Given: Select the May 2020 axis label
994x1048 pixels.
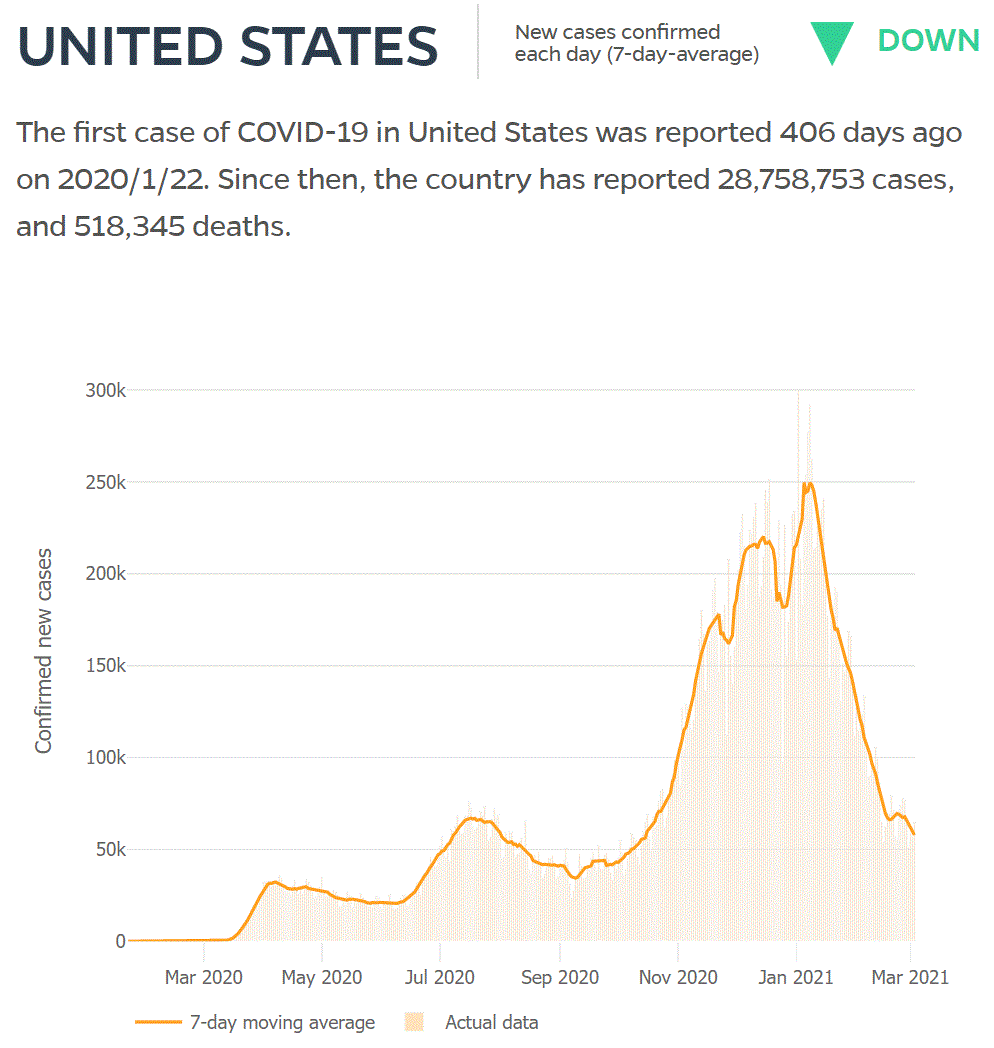Looking at the screenshot, I should (322, 977).
